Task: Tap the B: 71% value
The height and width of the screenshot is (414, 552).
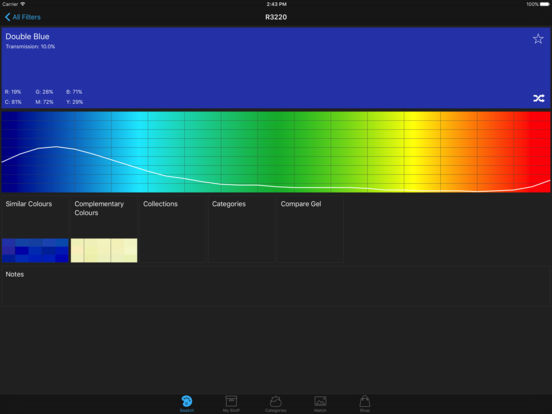Action: (x=74, y=92)
